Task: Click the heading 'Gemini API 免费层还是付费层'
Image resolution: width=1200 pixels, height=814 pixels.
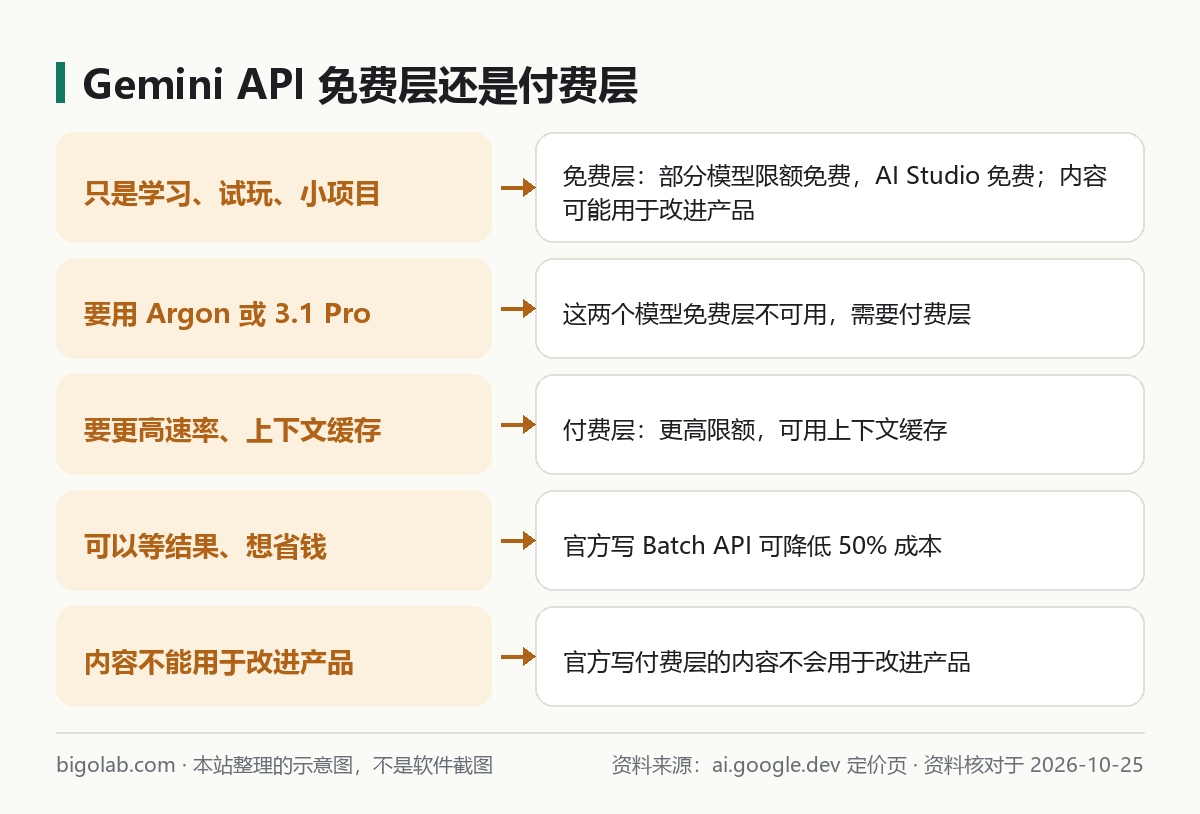Action: click(360, 86)
